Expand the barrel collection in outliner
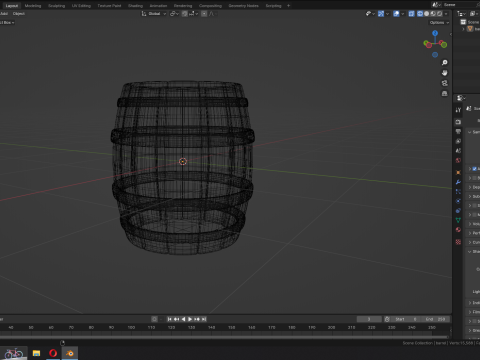 coord(463,29)
